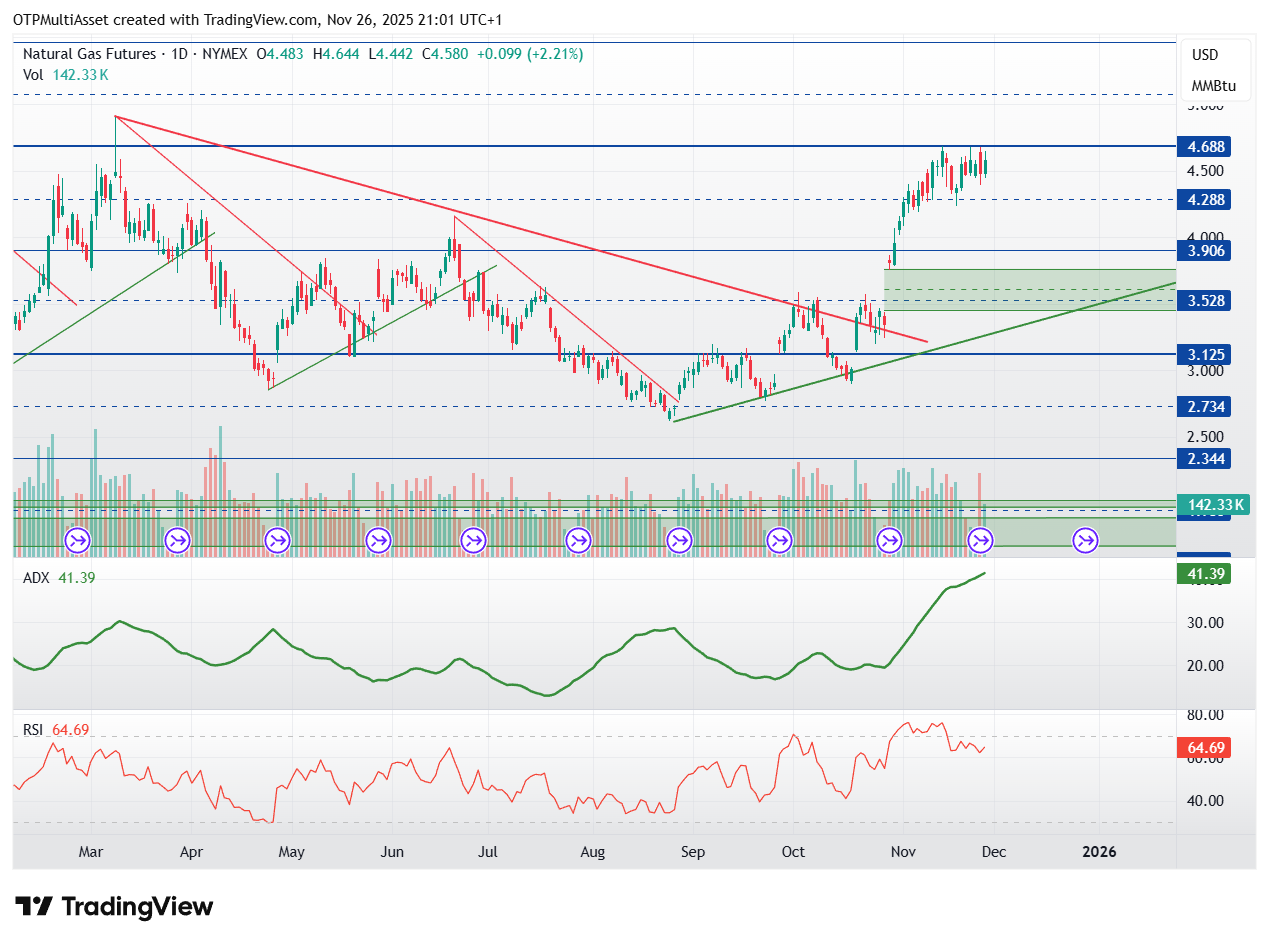Select the ADX 41.39 indicator label

coord(59,578)
